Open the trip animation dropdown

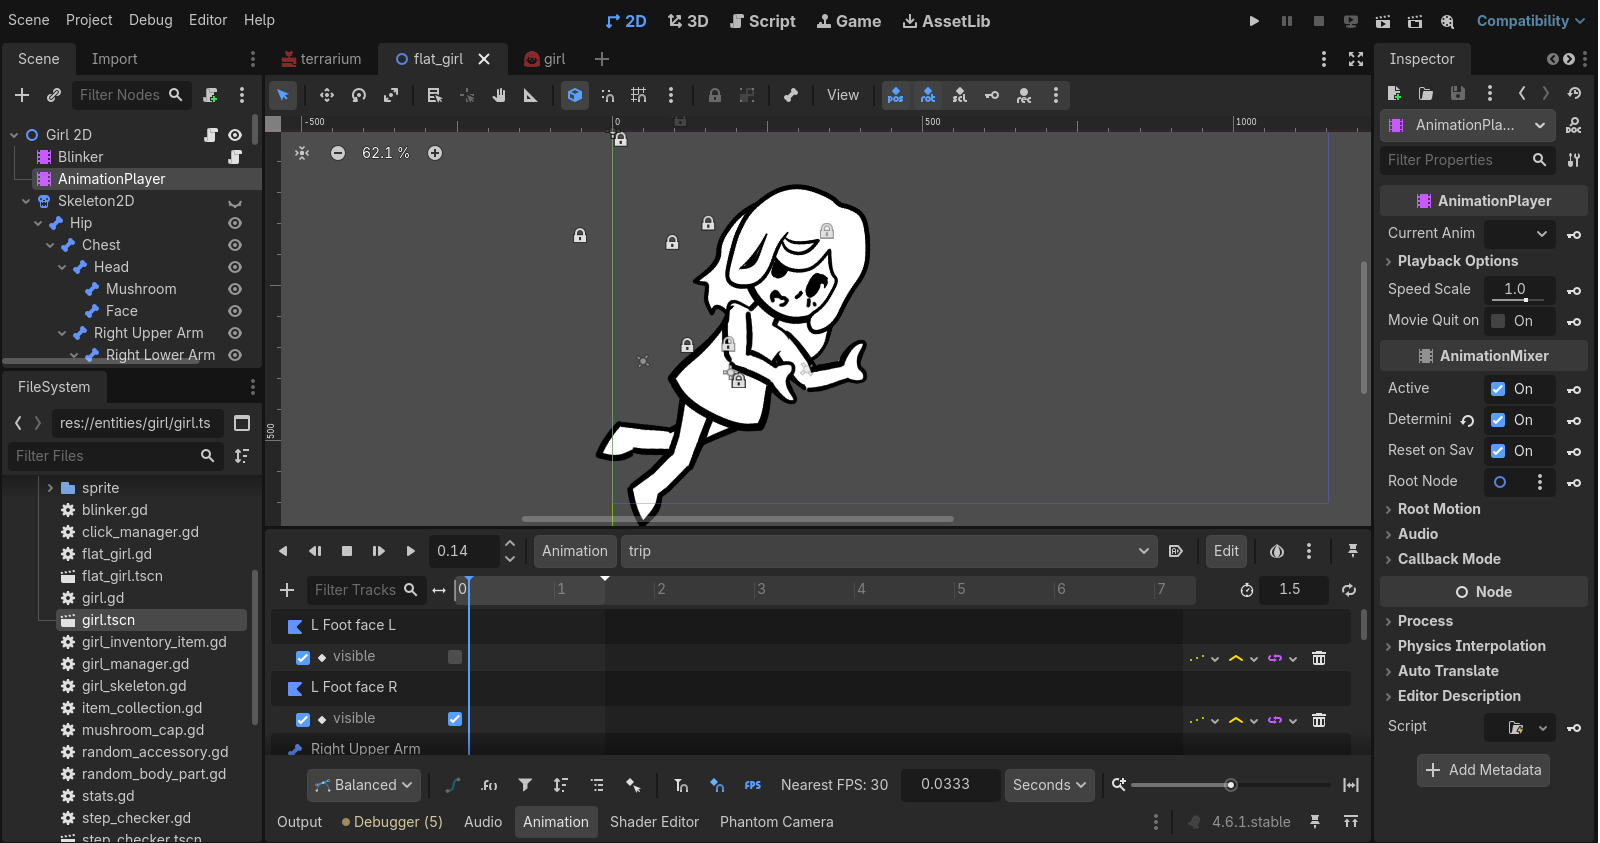tap(888, 551)
